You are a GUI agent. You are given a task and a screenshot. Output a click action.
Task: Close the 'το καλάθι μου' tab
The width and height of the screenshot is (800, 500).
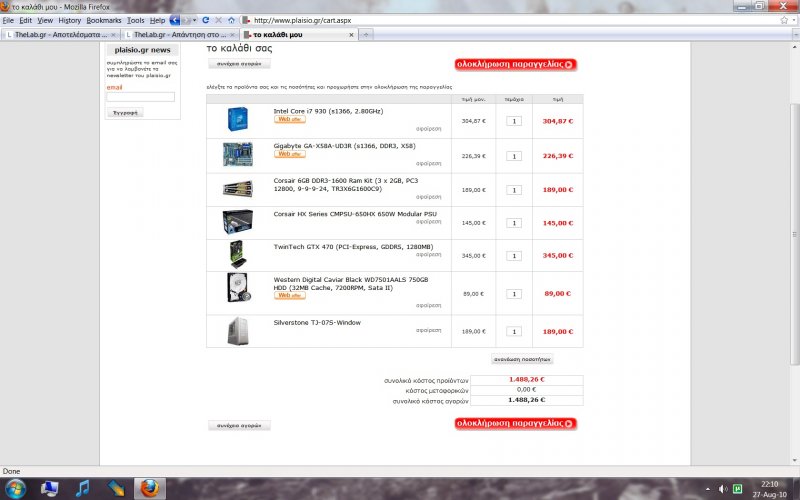coord(351,35)
